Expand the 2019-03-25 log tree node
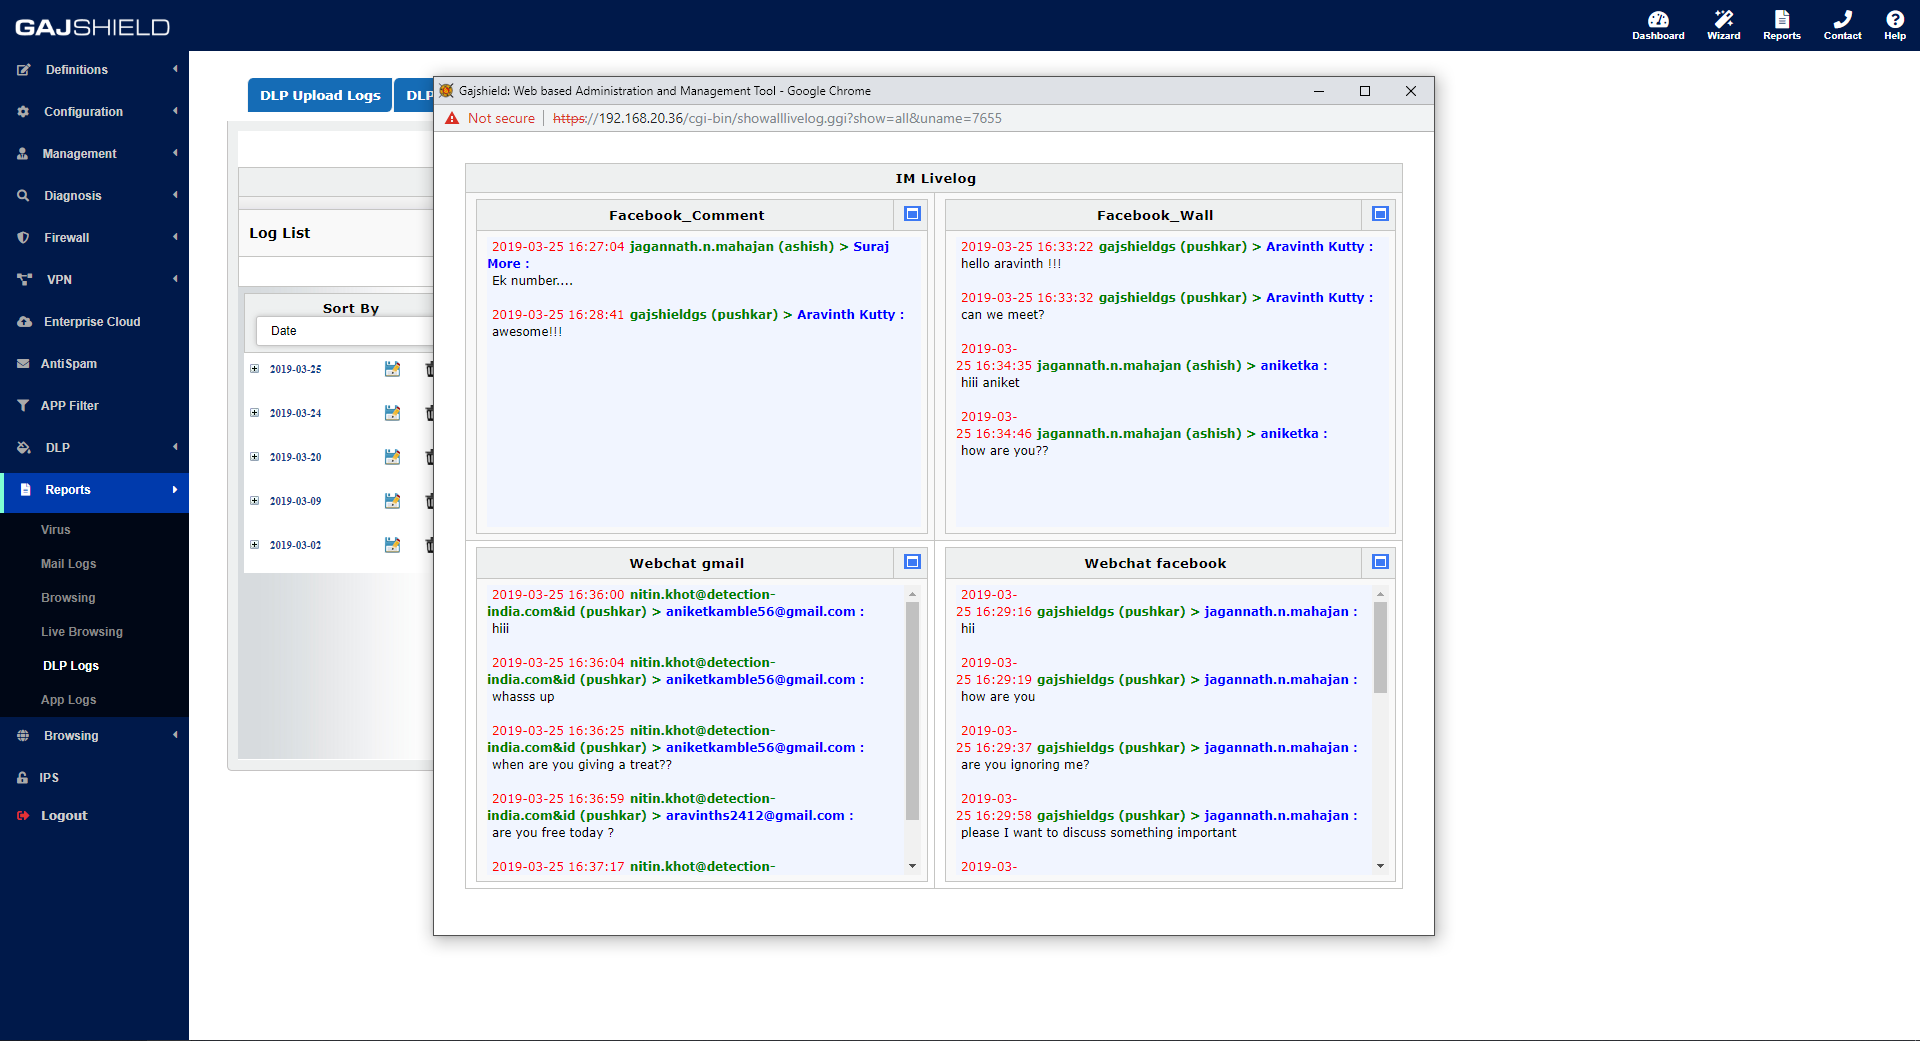1920x1041 pixels. (x=254, y=369)
